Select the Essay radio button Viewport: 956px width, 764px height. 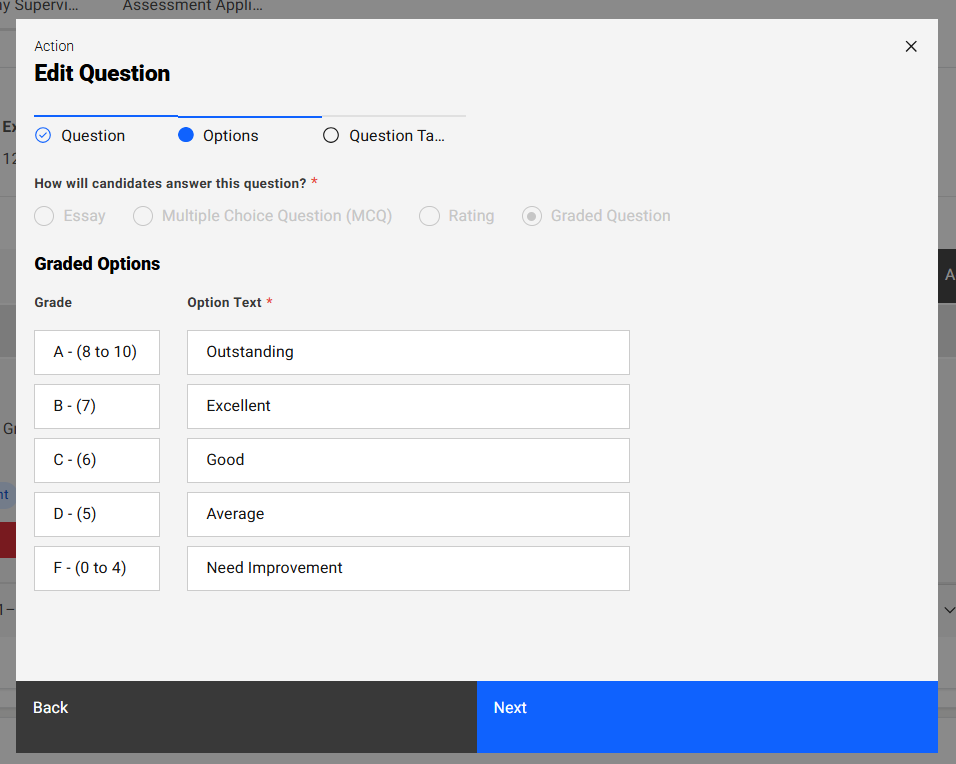point(44,216)
